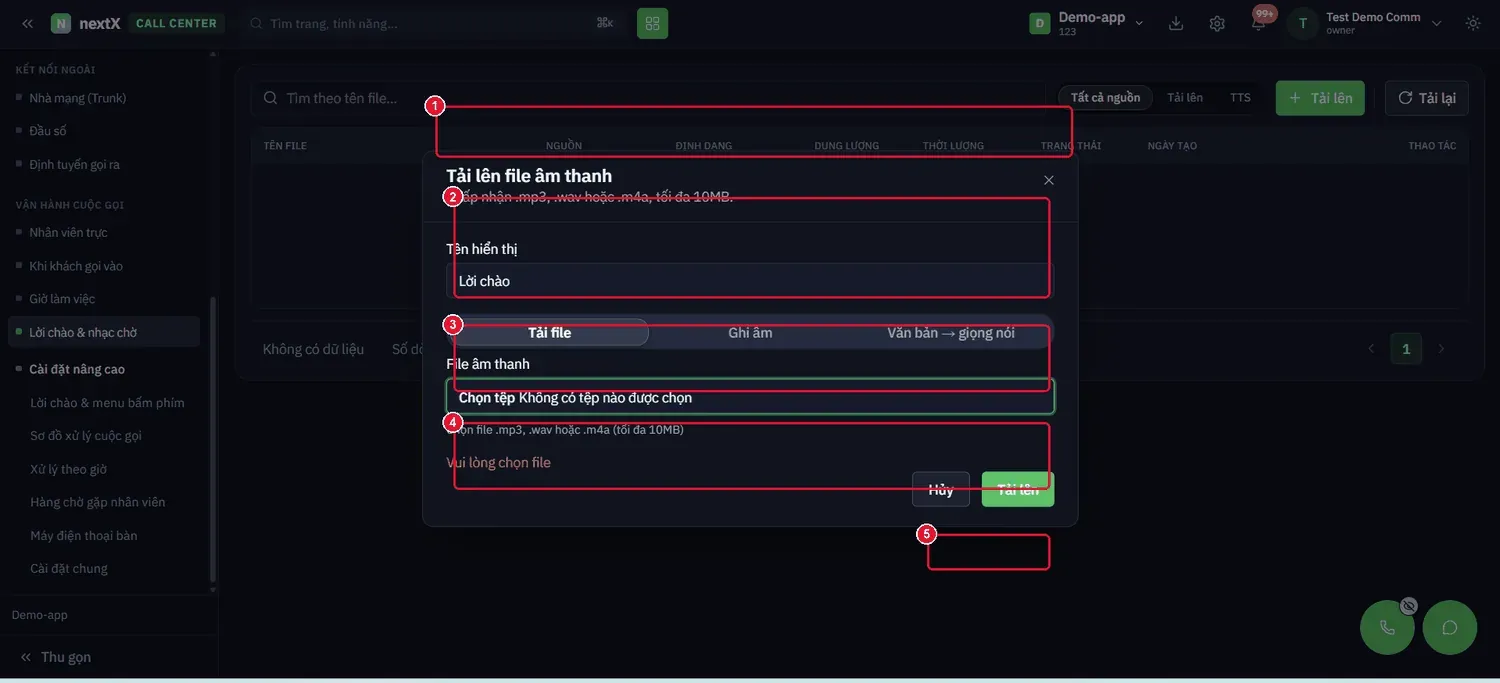Click the nextX logo icon
This screenshot has width=1500, height=683.
(x=61, y=23)
